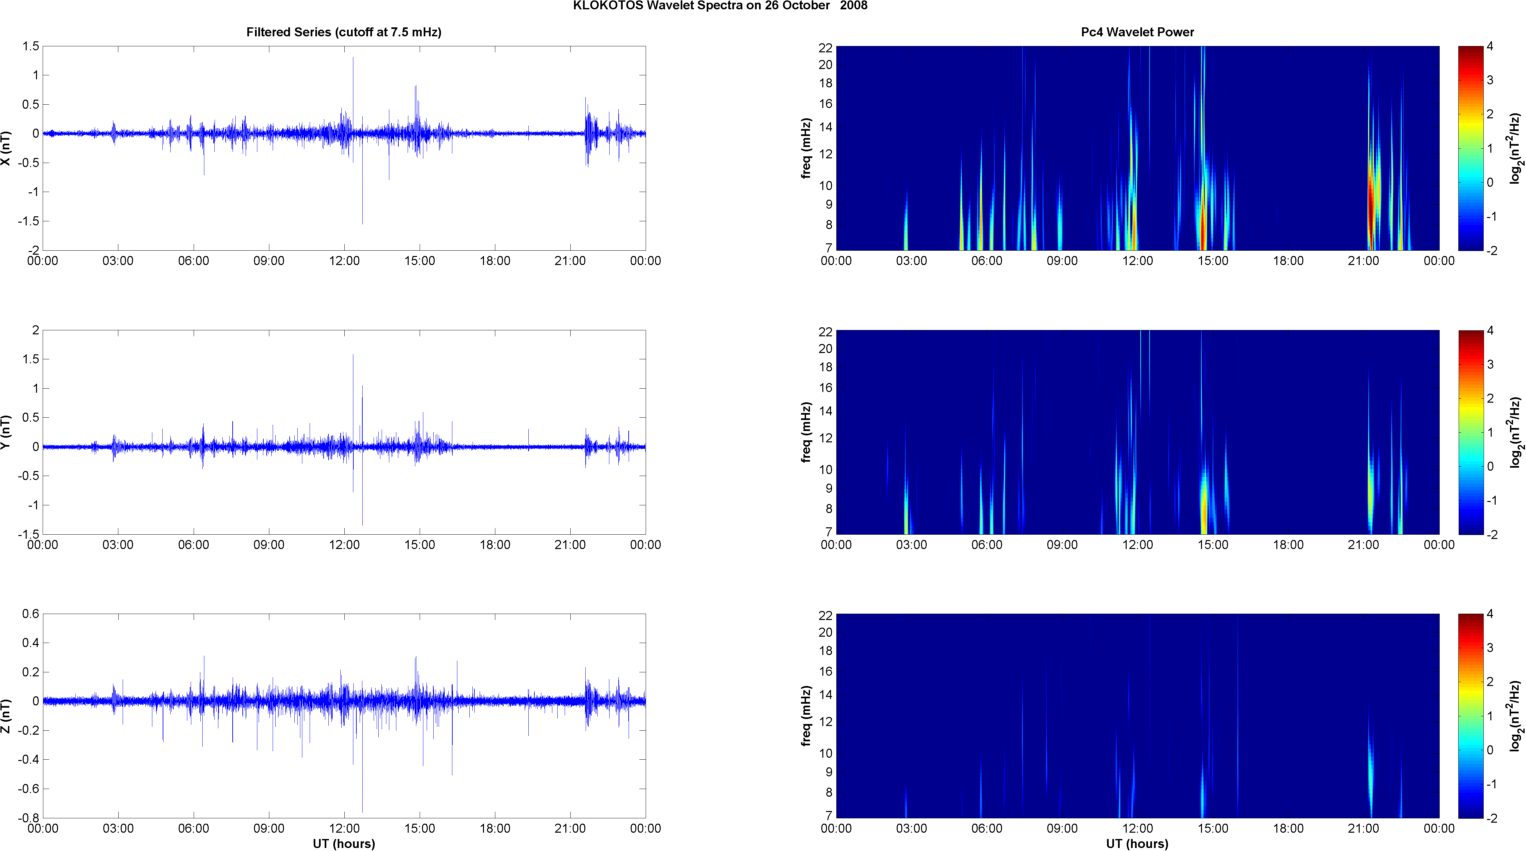Select the UT (hours) label under bottom spectrogram

(1137, 843)
